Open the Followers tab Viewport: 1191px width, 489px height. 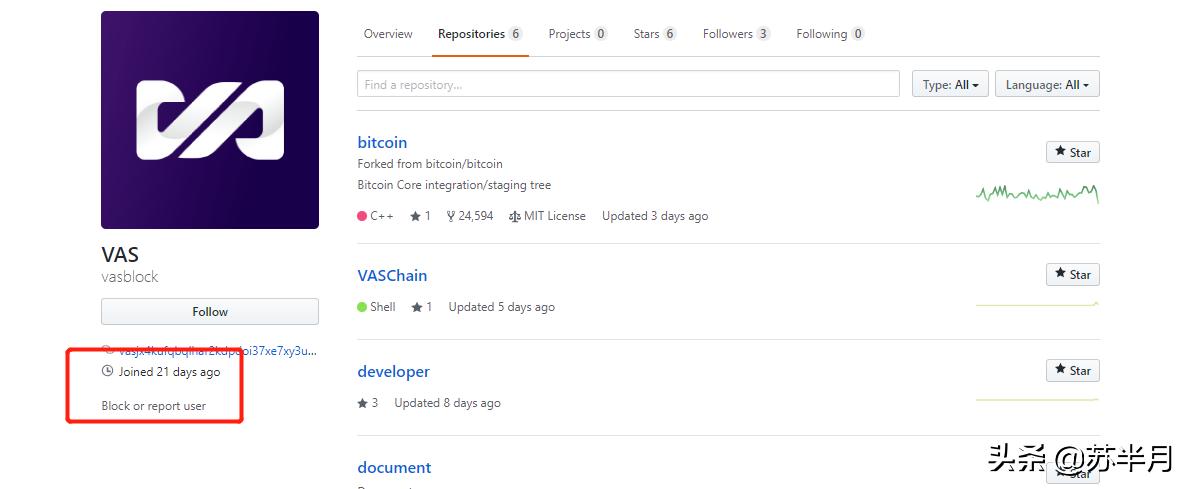coord(735,34)
